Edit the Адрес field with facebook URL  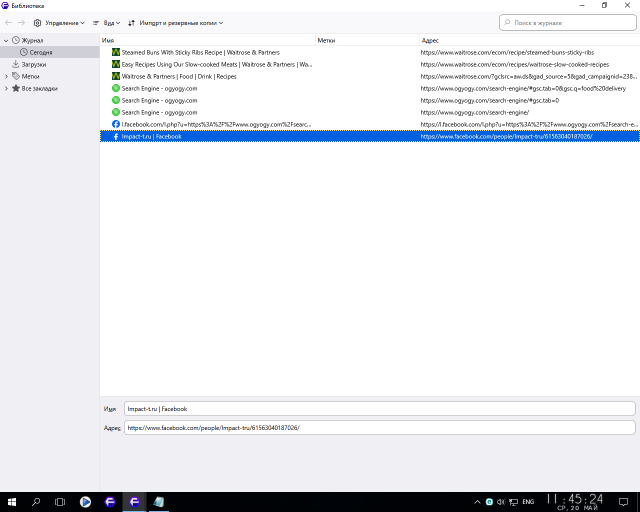click(380, 428)
